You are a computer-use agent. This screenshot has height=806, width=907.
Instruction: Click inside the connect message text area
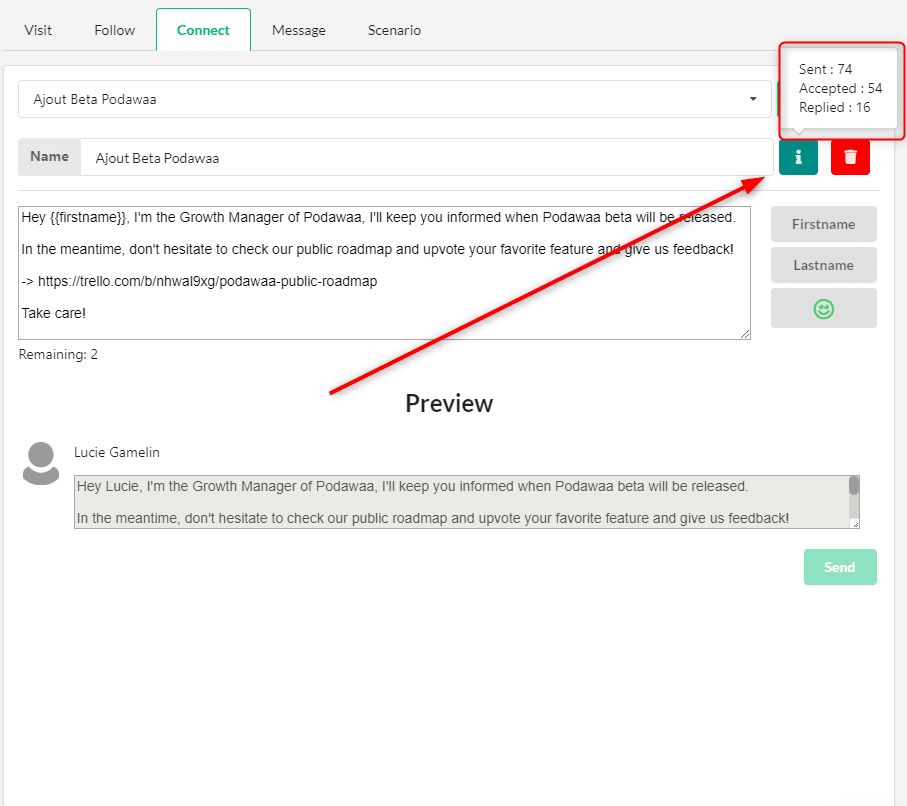(384, 273)
